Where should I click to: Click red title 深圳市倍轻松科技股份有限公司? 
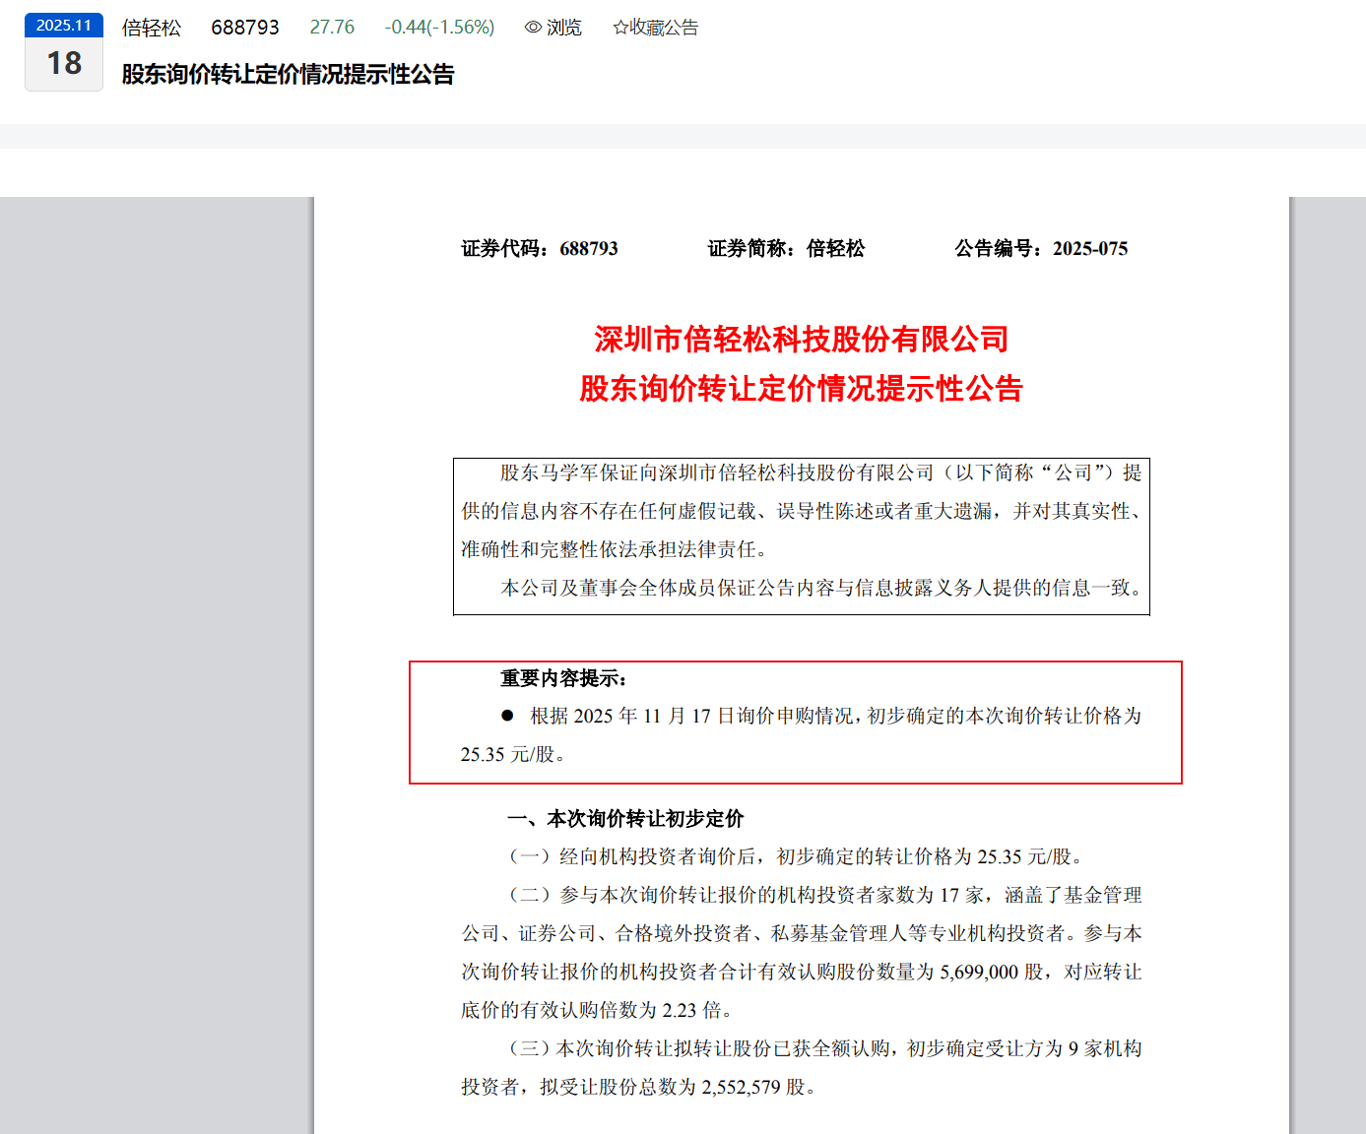(x=802, y=340)
